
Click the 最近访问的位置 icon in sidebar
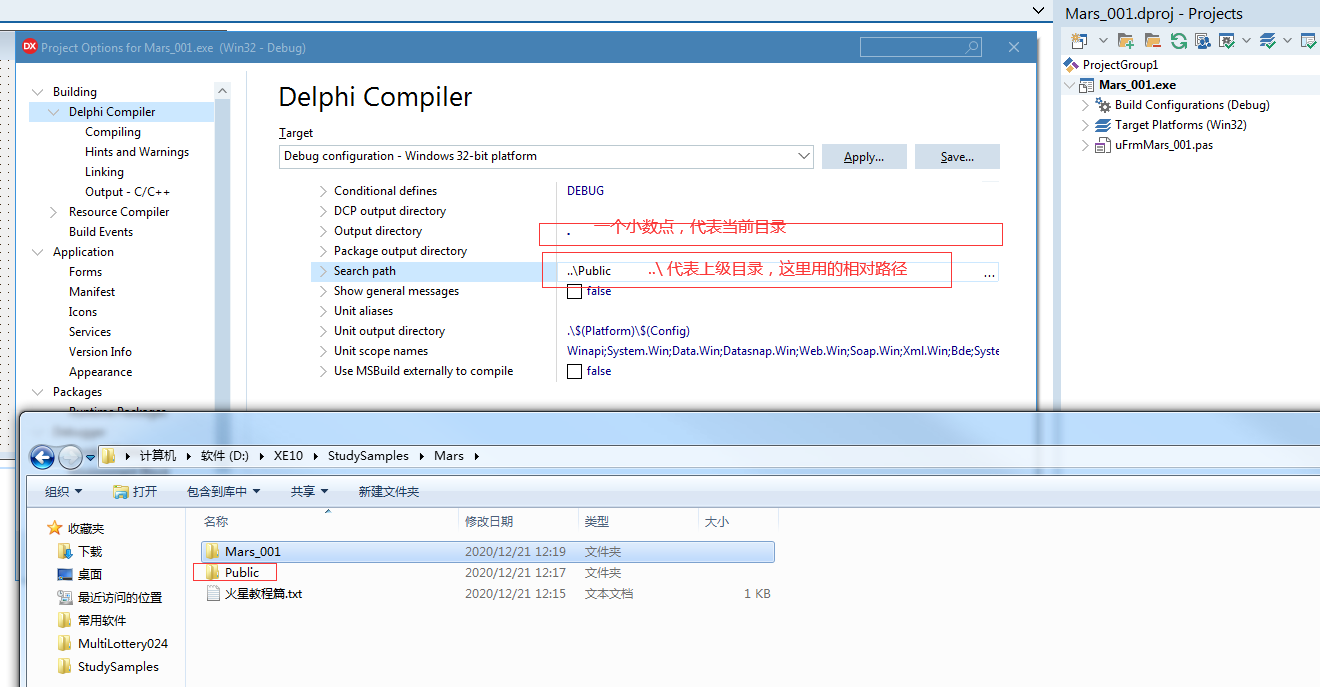[65, 597]
